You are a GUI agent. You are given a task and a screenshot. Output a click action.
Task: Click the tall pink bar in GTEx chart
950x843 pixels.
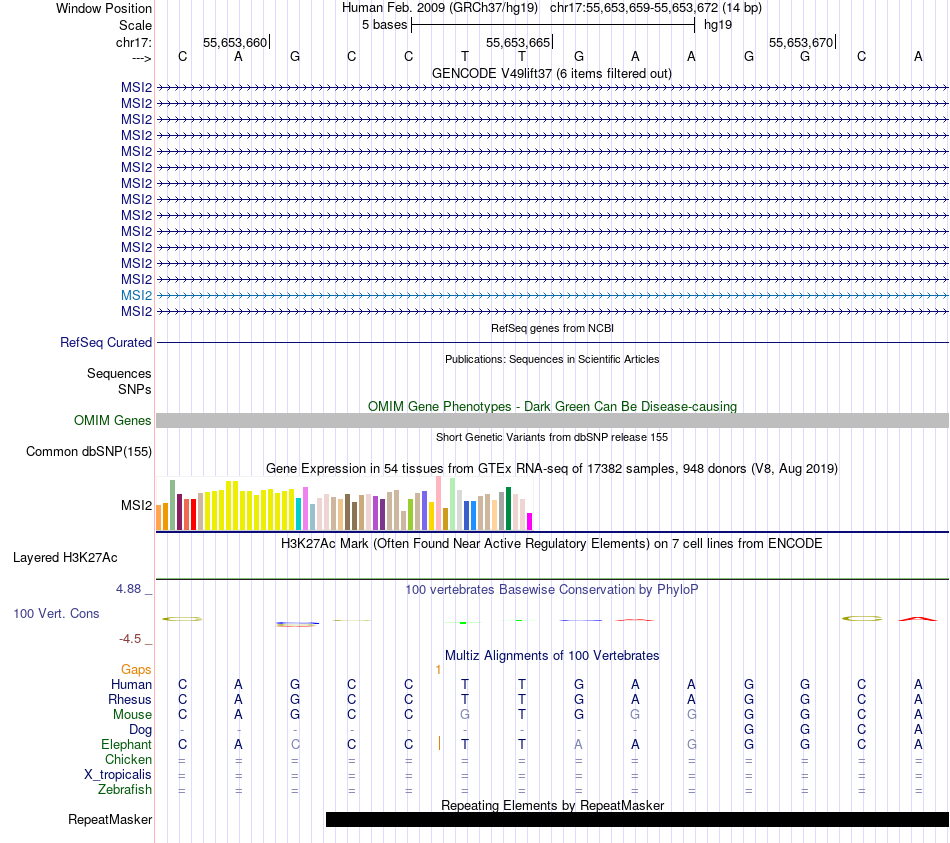pyautogui.click(x=439, y=503)
